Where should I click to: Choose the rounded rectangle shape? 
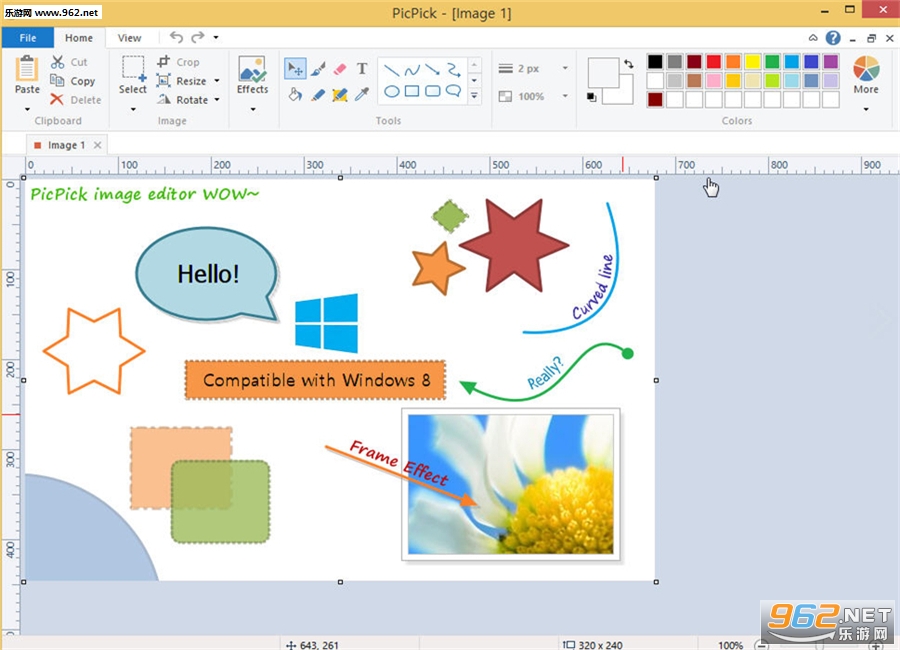(x=433, y=91)
